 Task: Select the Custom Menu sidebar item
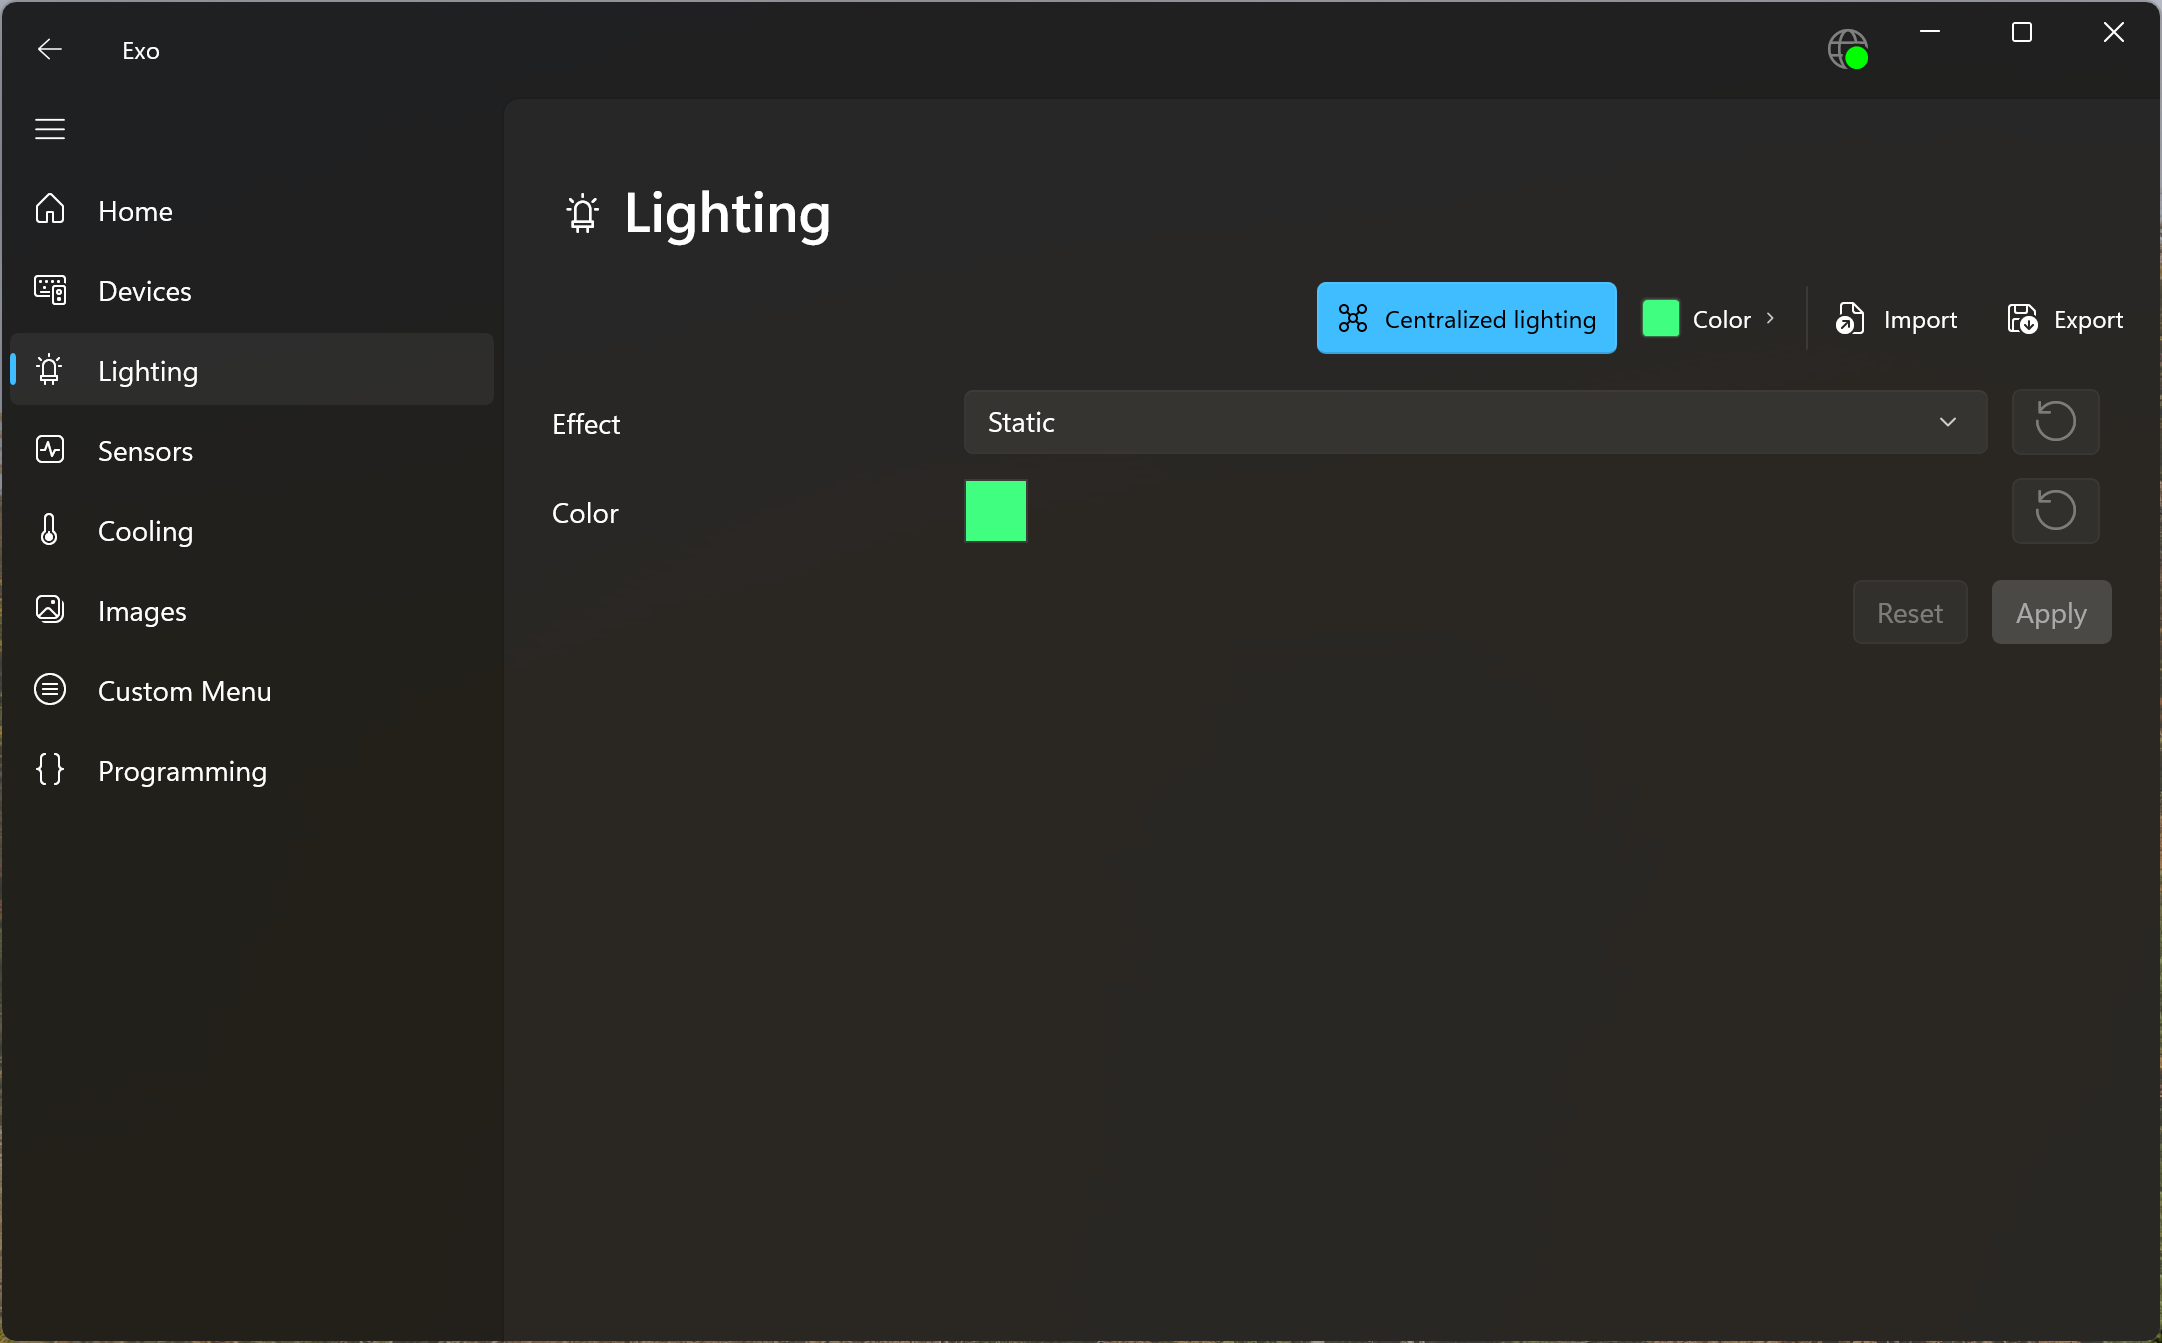pyautogui.click(x=184, y=691)
